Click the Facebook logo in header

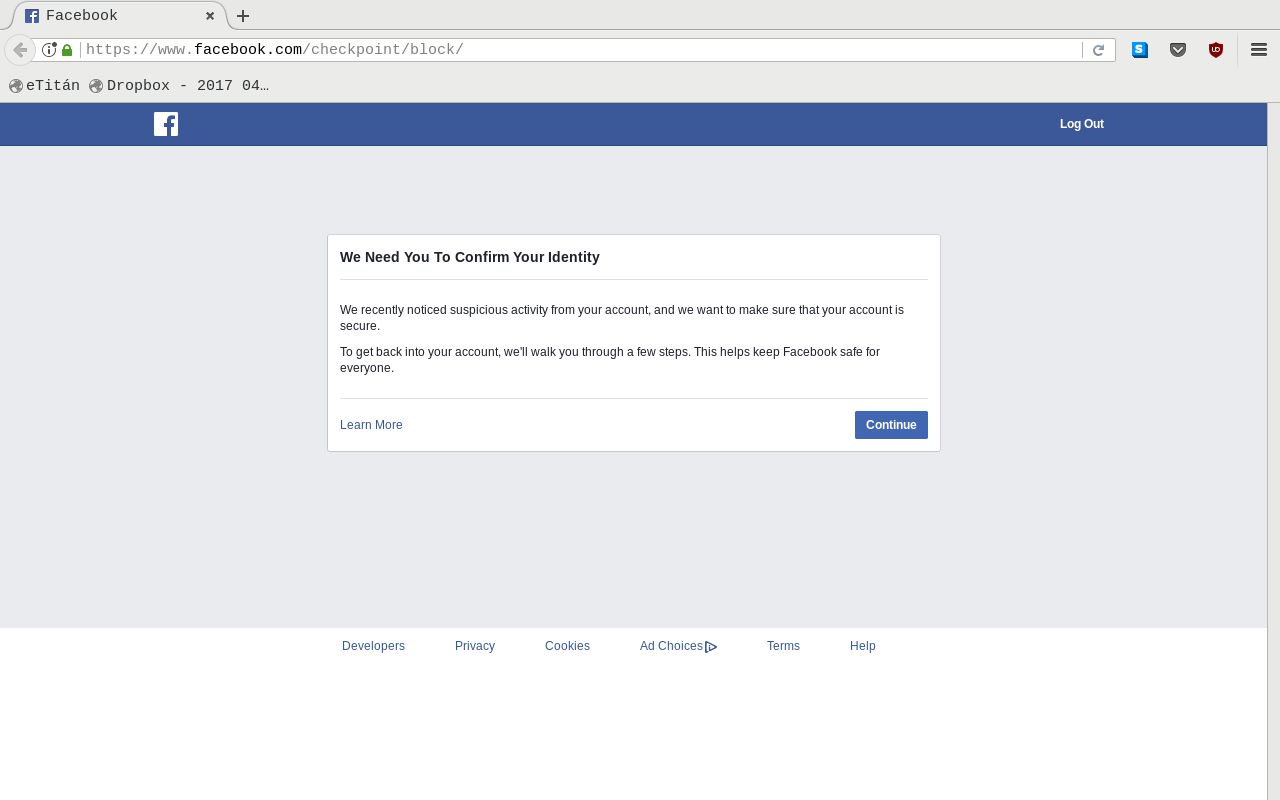point(166,124)
